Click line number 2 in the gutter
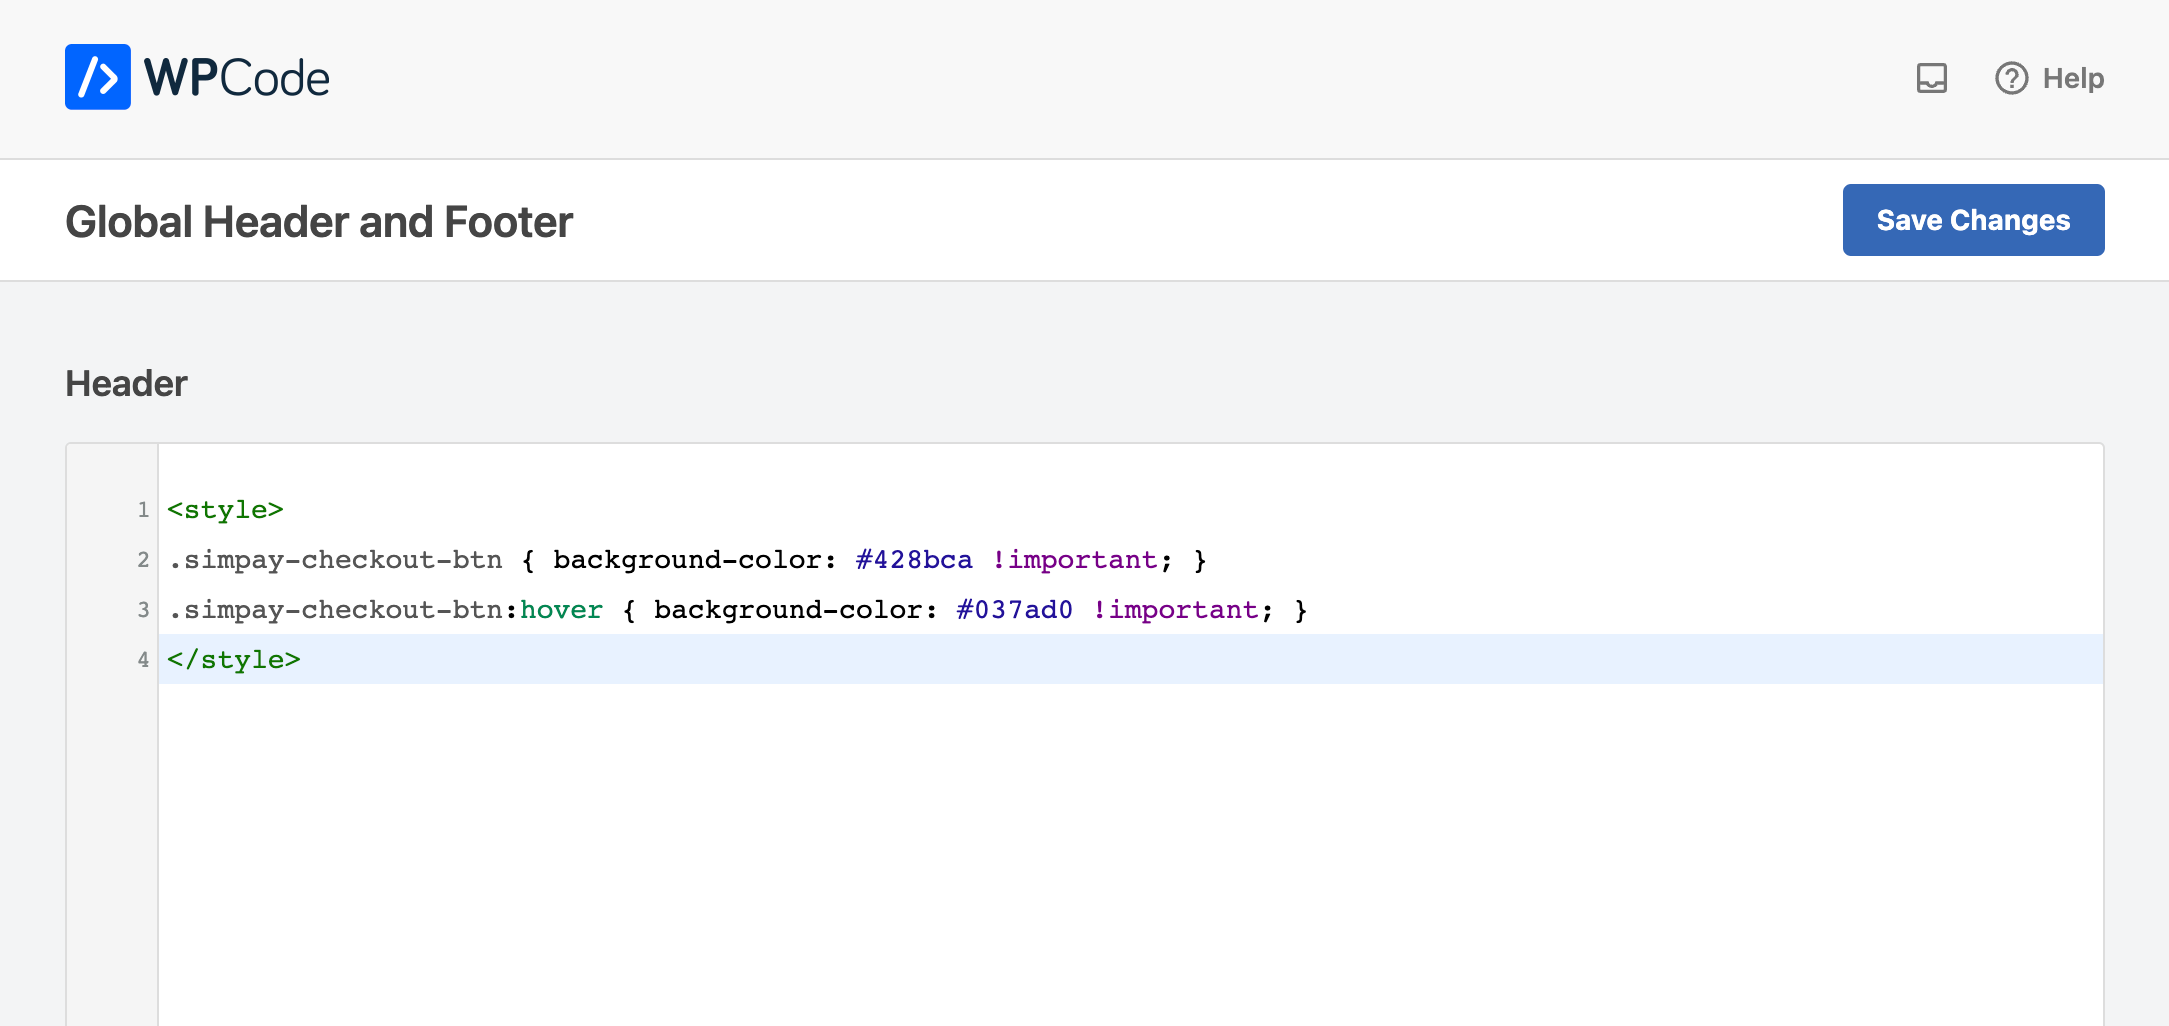The height and width of the screenshot is (1026, 2169). pos(143,560)
